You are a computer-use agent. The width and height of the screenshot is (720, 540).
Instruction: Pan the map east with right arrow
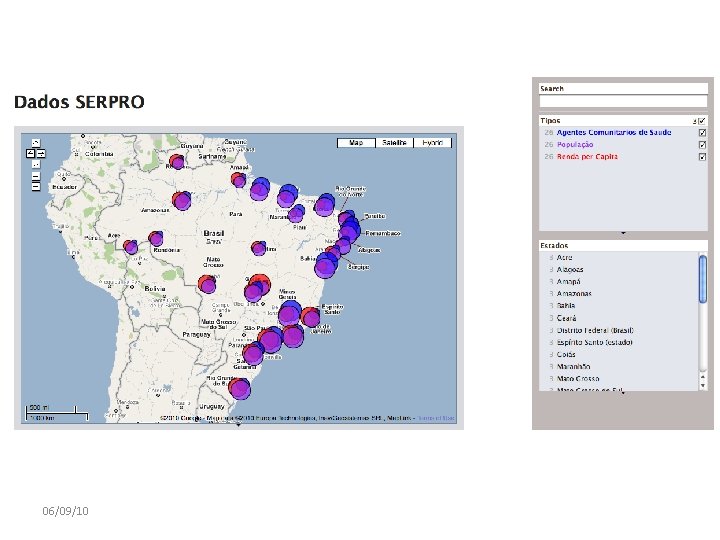[41, 153]
